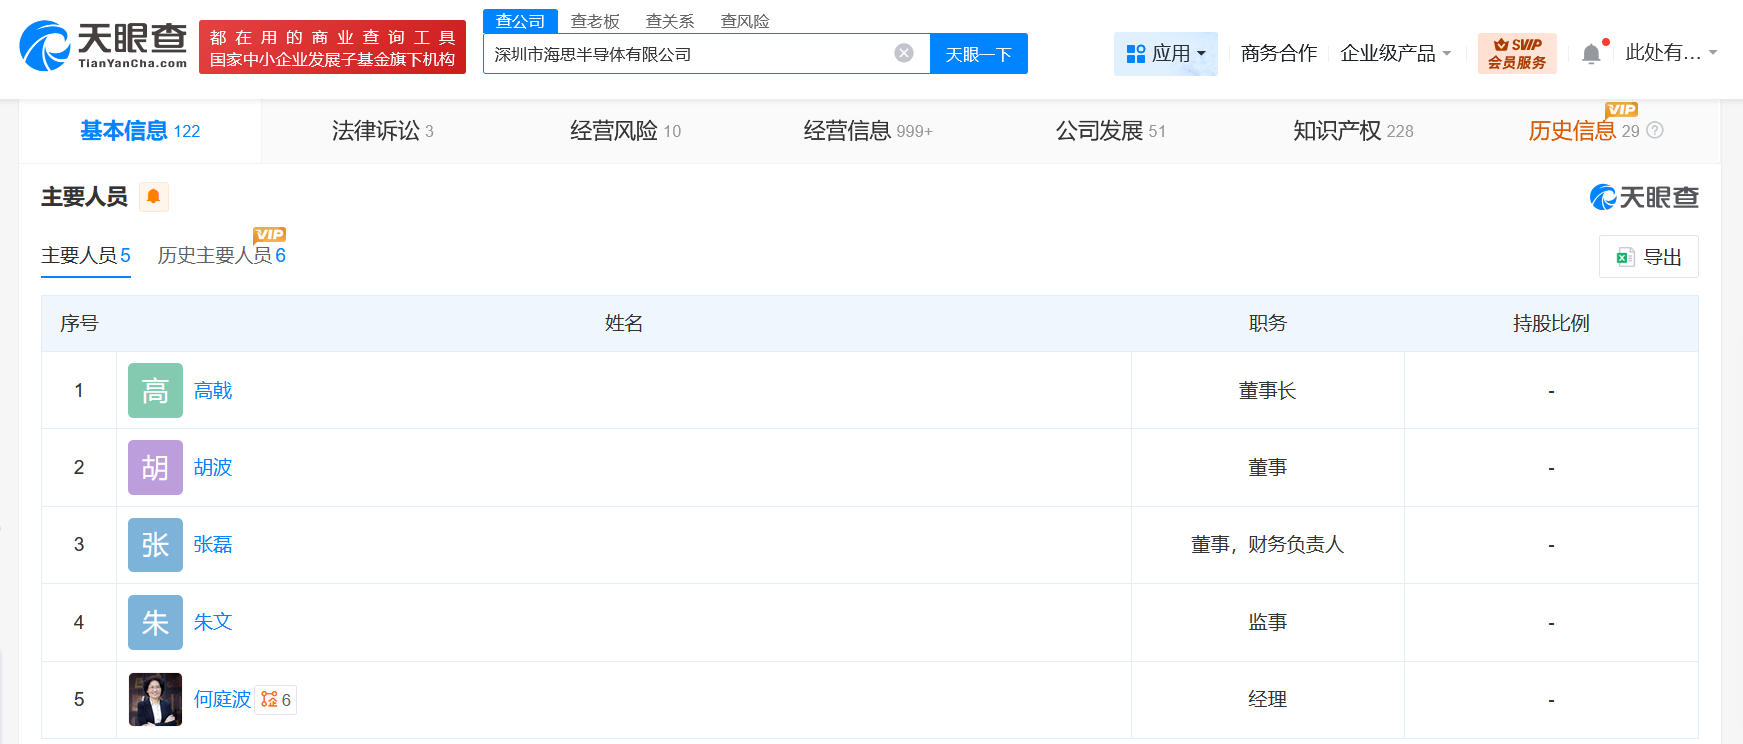Clear the search box with X icon
This screenshot has width=1743, height=744.
903,53
